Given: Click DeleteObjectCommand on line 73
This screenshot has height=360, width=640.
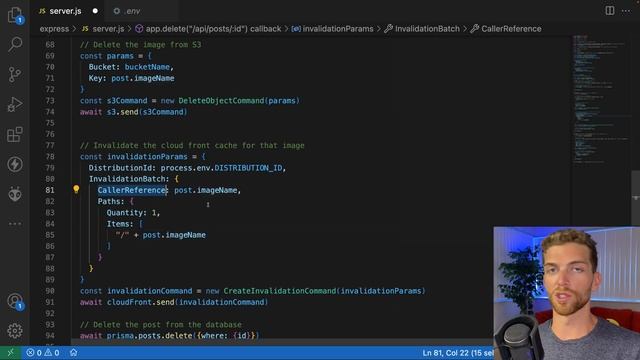Looking at the screenshot, I should 222,100.
